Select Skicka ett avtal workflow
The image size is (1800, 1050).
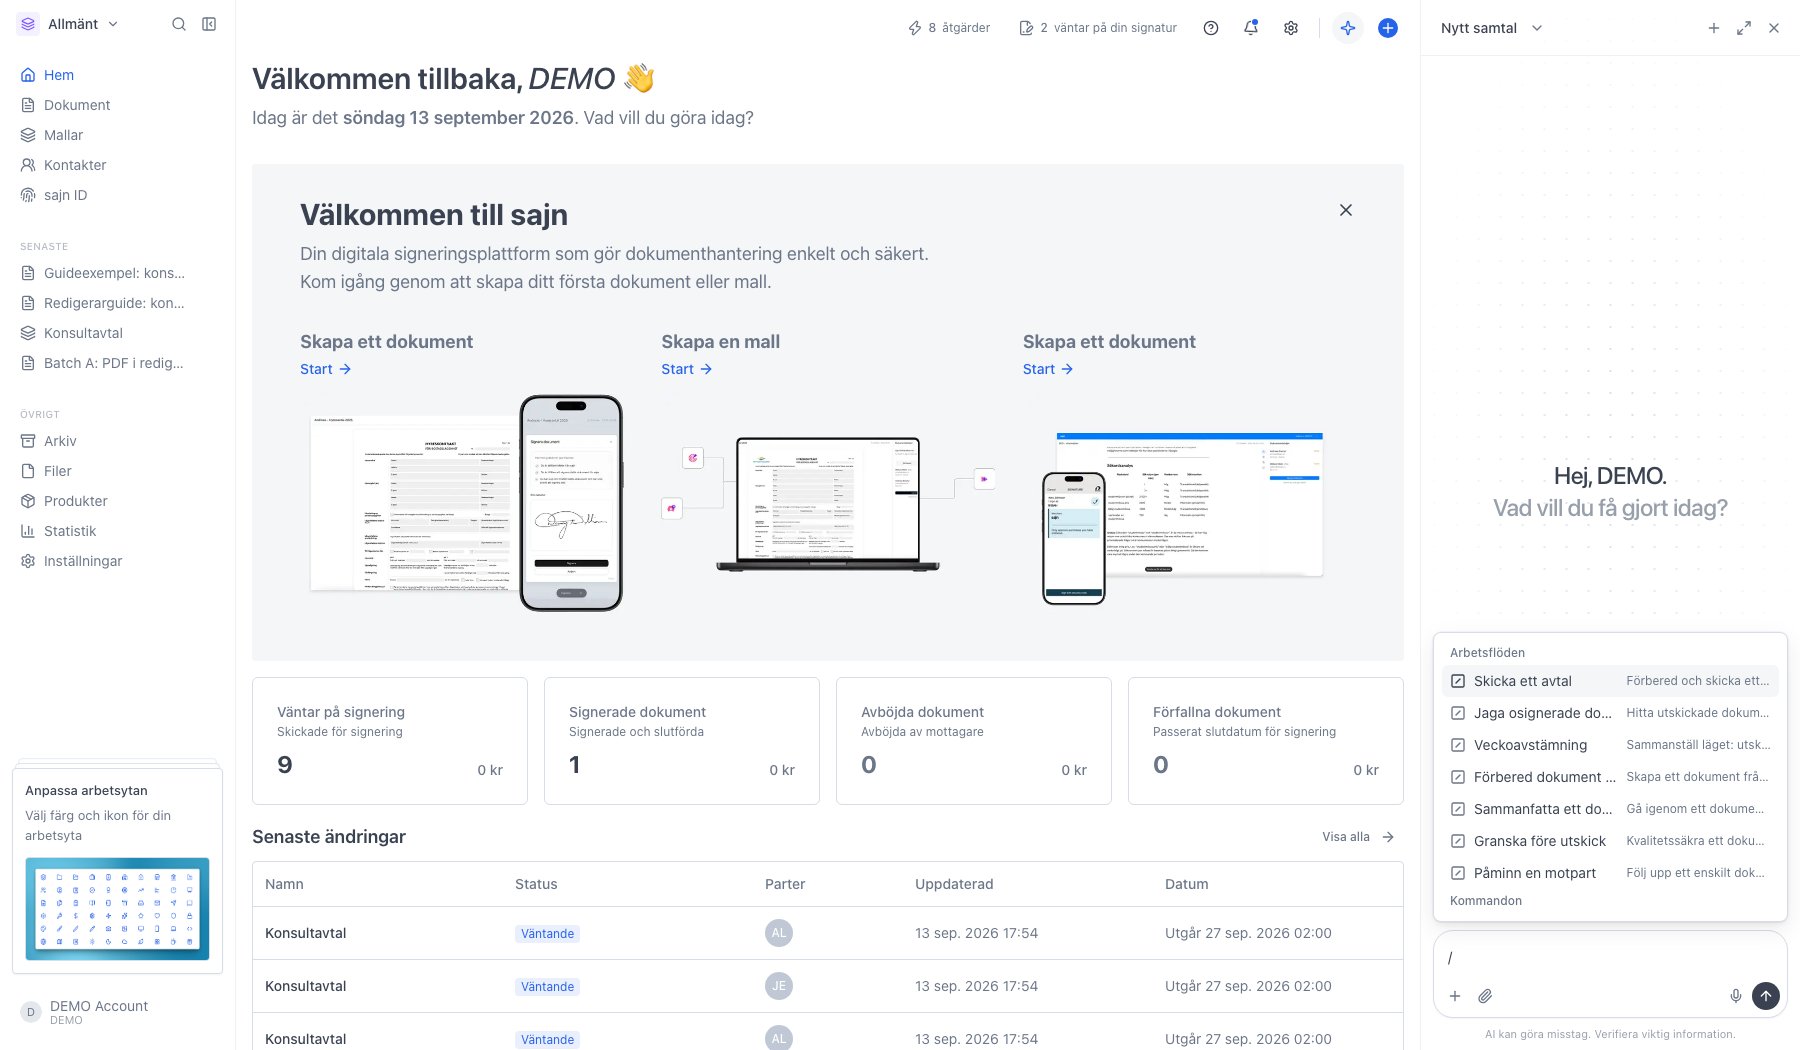pos(1610,681)
